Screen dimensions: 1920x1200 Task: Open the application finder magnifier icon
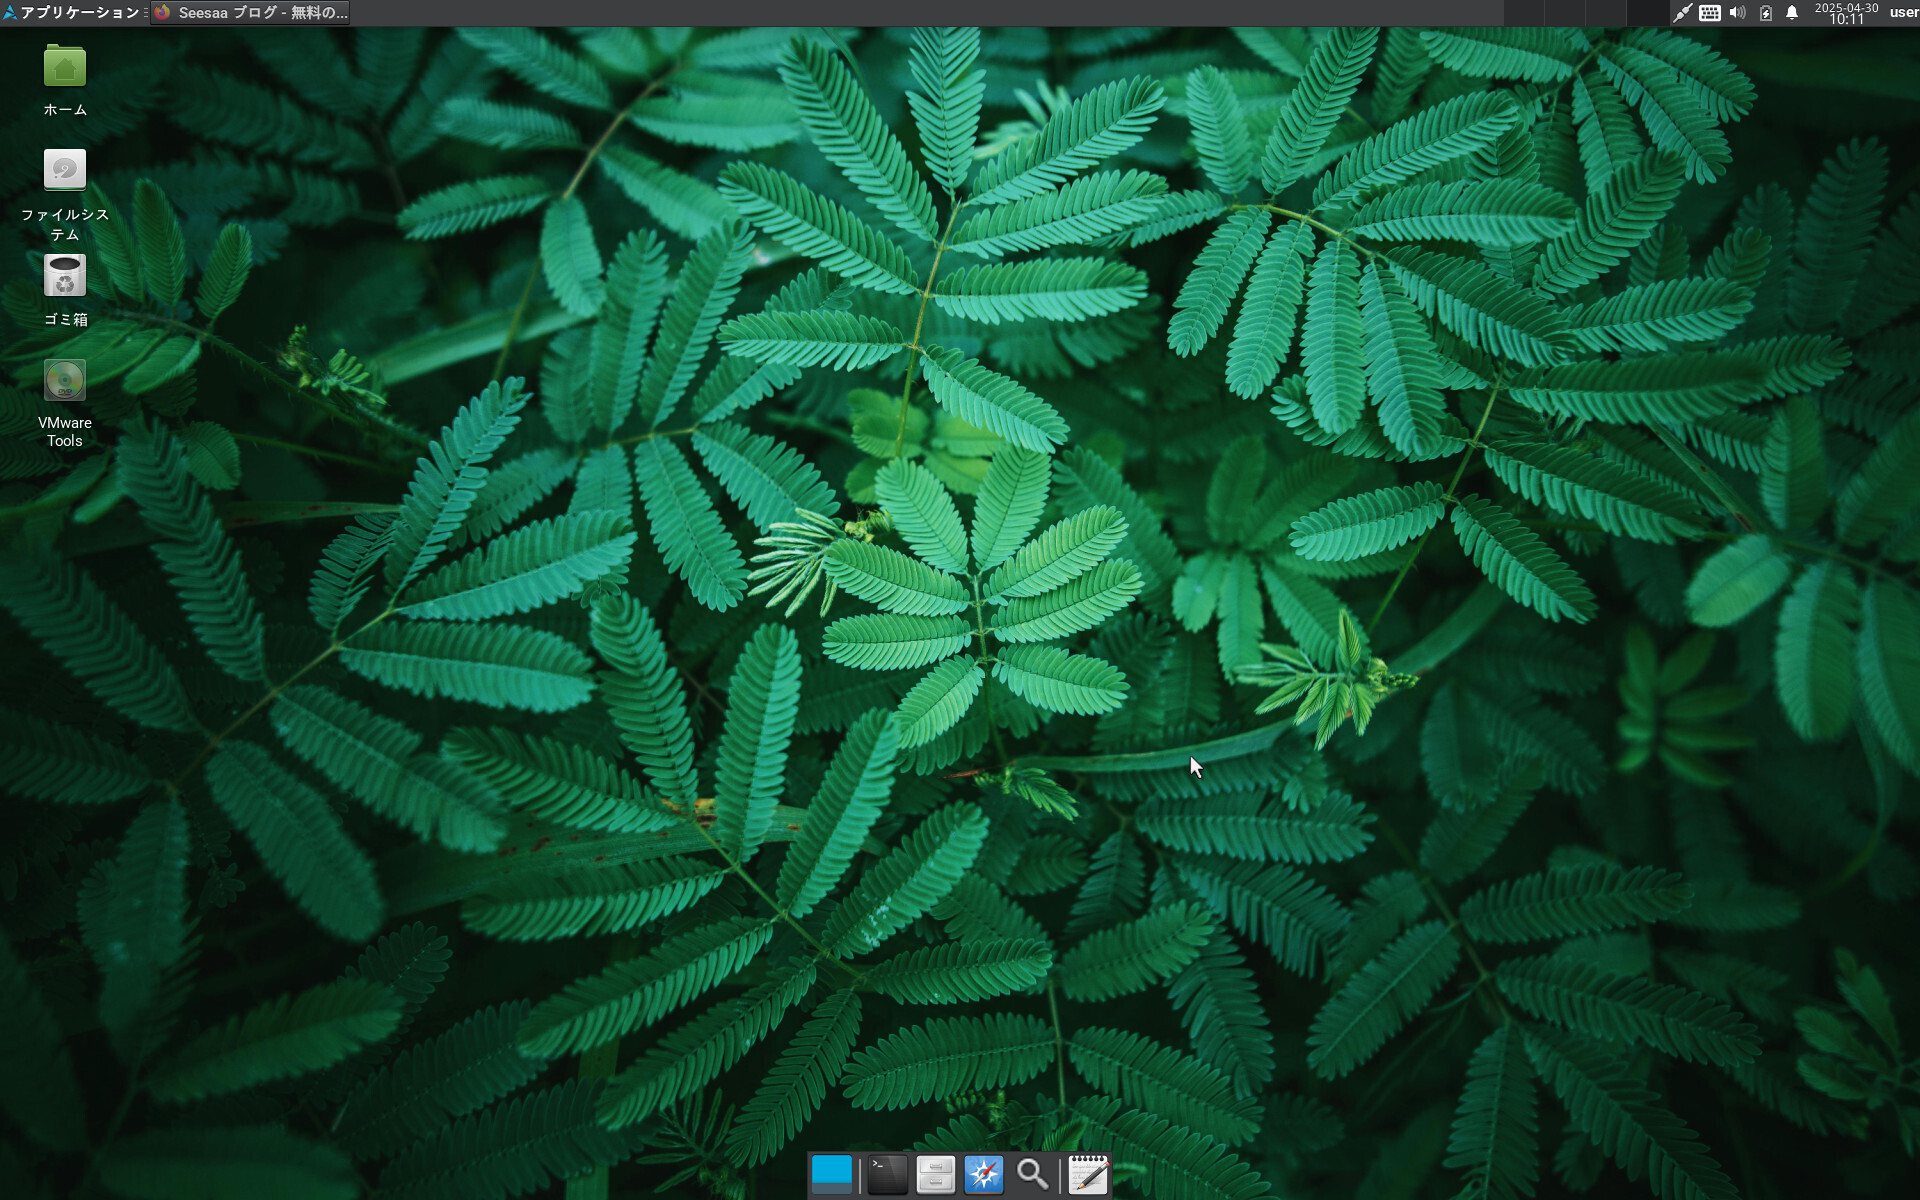tap(1033, 1174)
